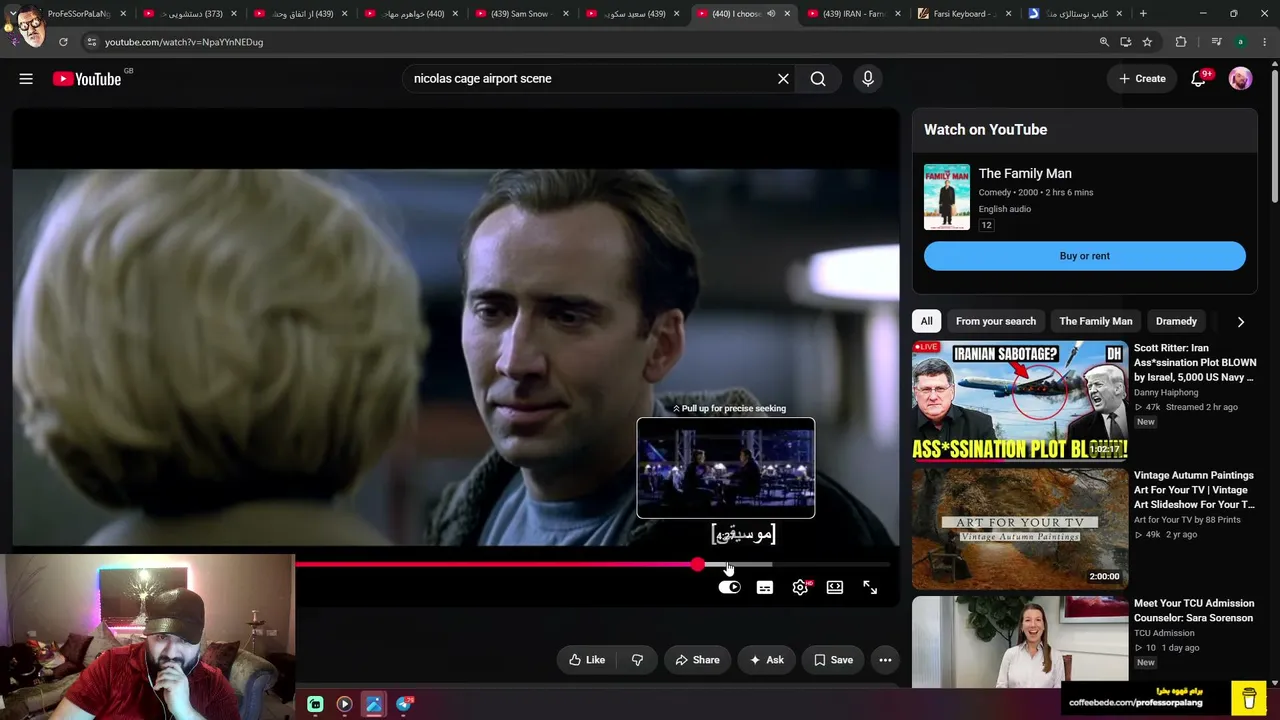Open Chrome zoom magnifier in address bar
The width and height of the screenshot is (1280, 720).
tap(1104, 42)
